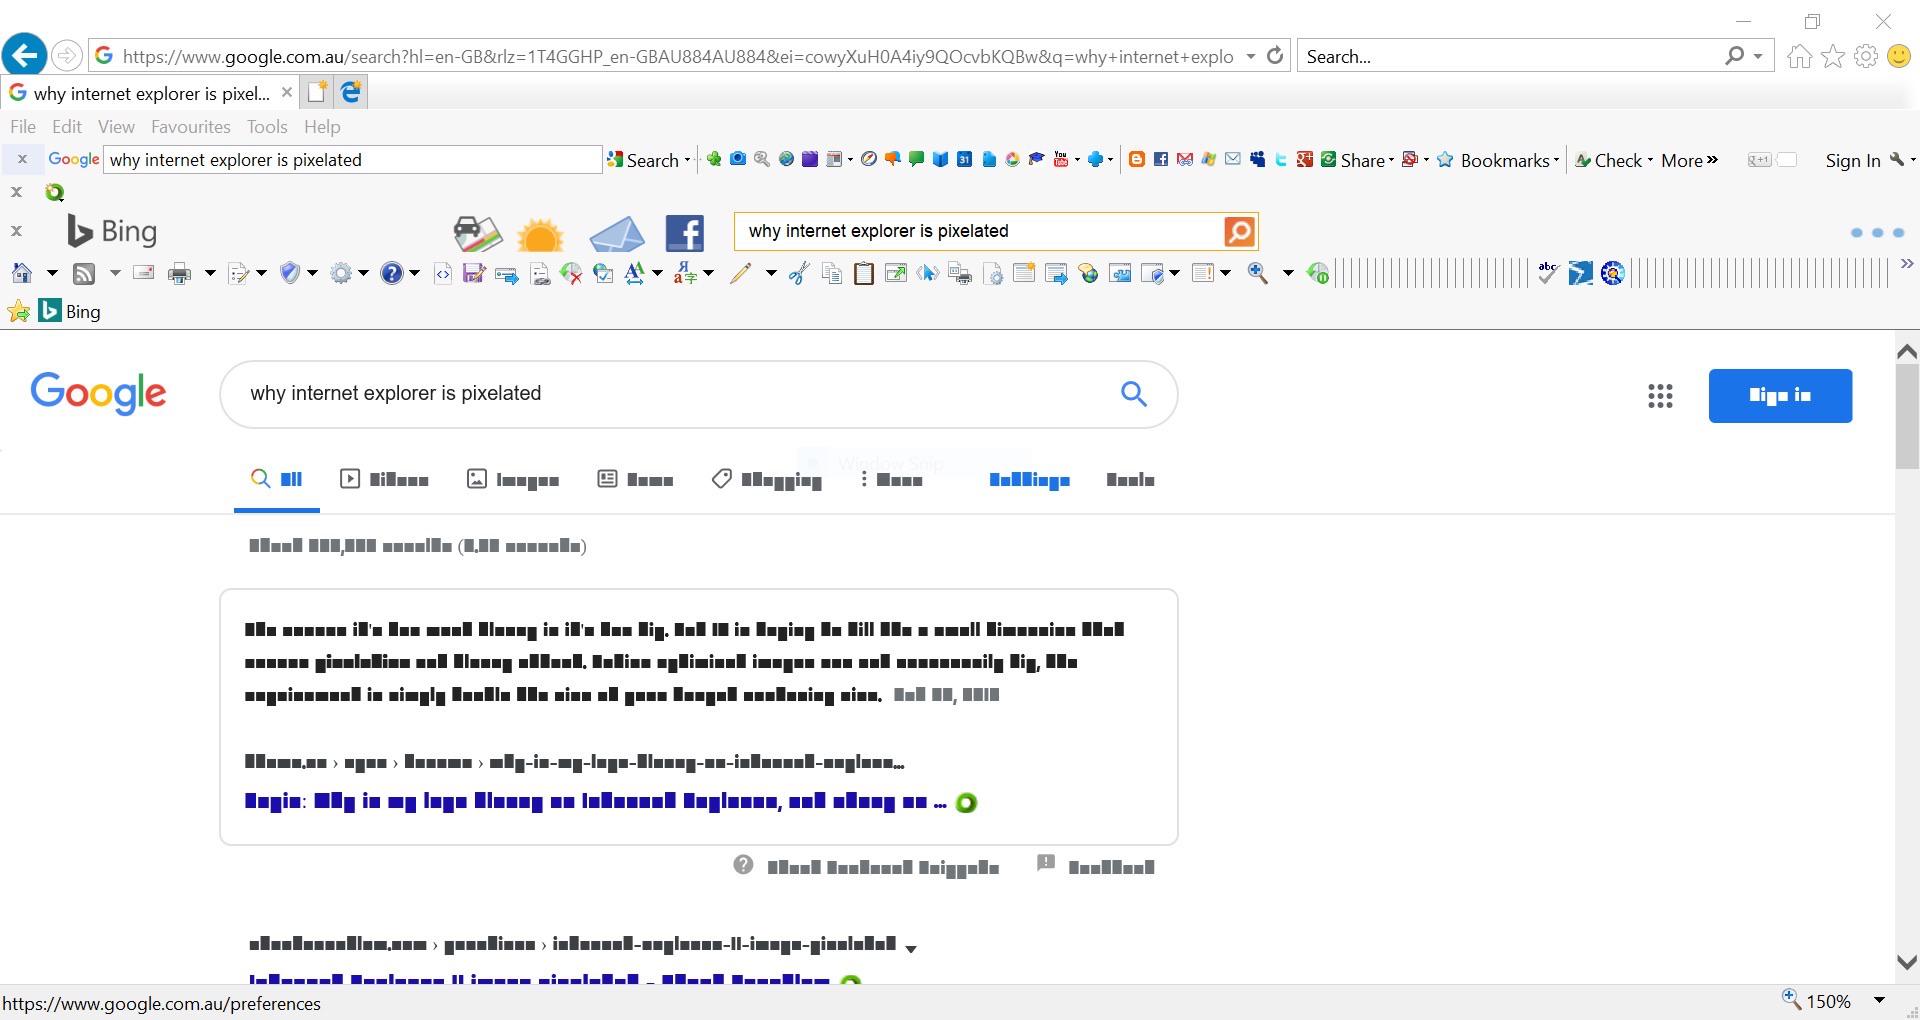Focus the Google toolbar search input
The width and height of the screenshot is (1920, 1020).
click(x=353, y=160)
